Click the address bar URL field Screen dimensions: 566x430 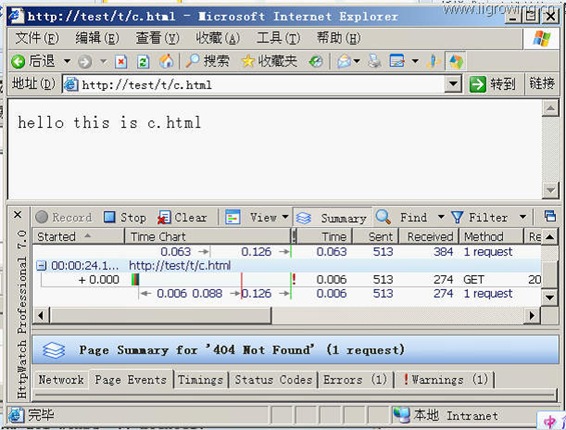254,85
